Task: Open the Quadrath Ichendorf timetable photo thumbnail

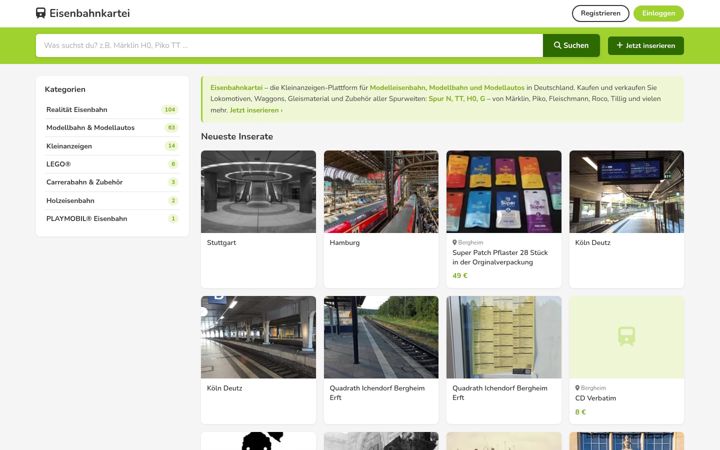Action: pos(504,337)
